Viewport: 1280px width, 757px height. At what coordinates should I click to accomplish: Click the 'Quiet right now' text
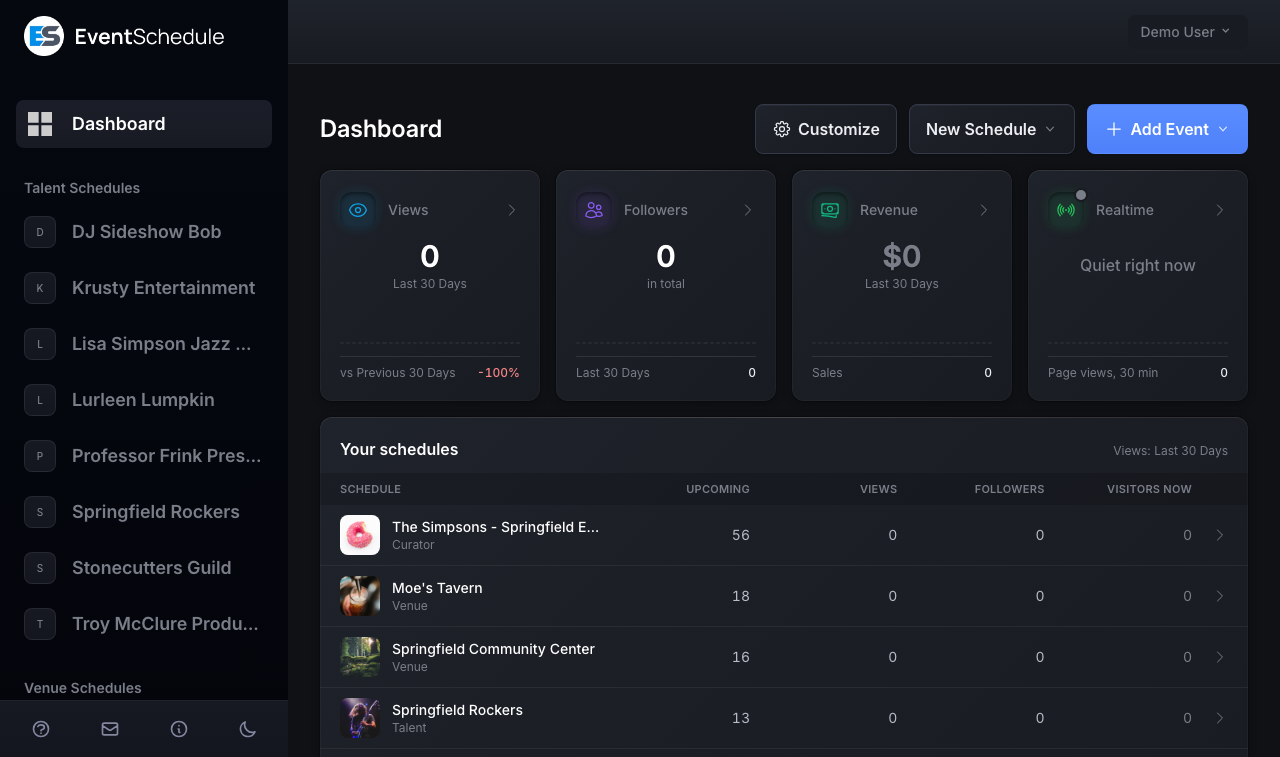(1138, 265)
